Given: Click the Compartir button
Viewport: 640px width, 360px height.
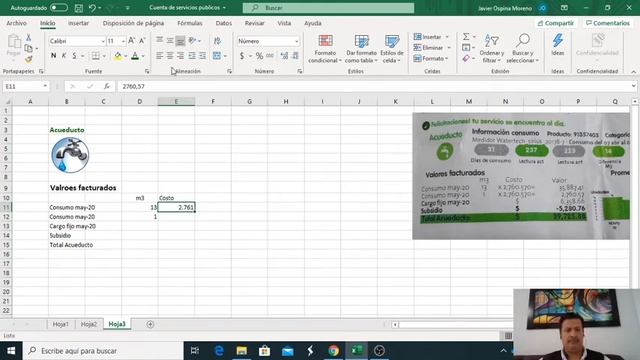Looking at the screenshot, I should [556, 23].
